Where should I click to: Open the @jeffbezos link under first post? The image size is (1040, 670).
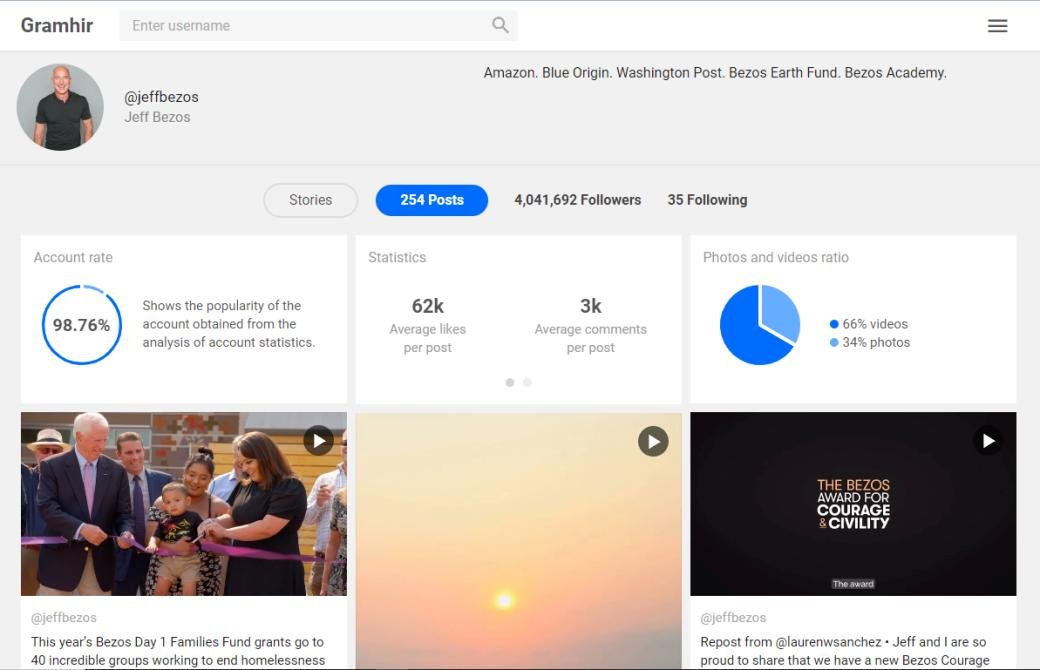[x=64, y=618]
